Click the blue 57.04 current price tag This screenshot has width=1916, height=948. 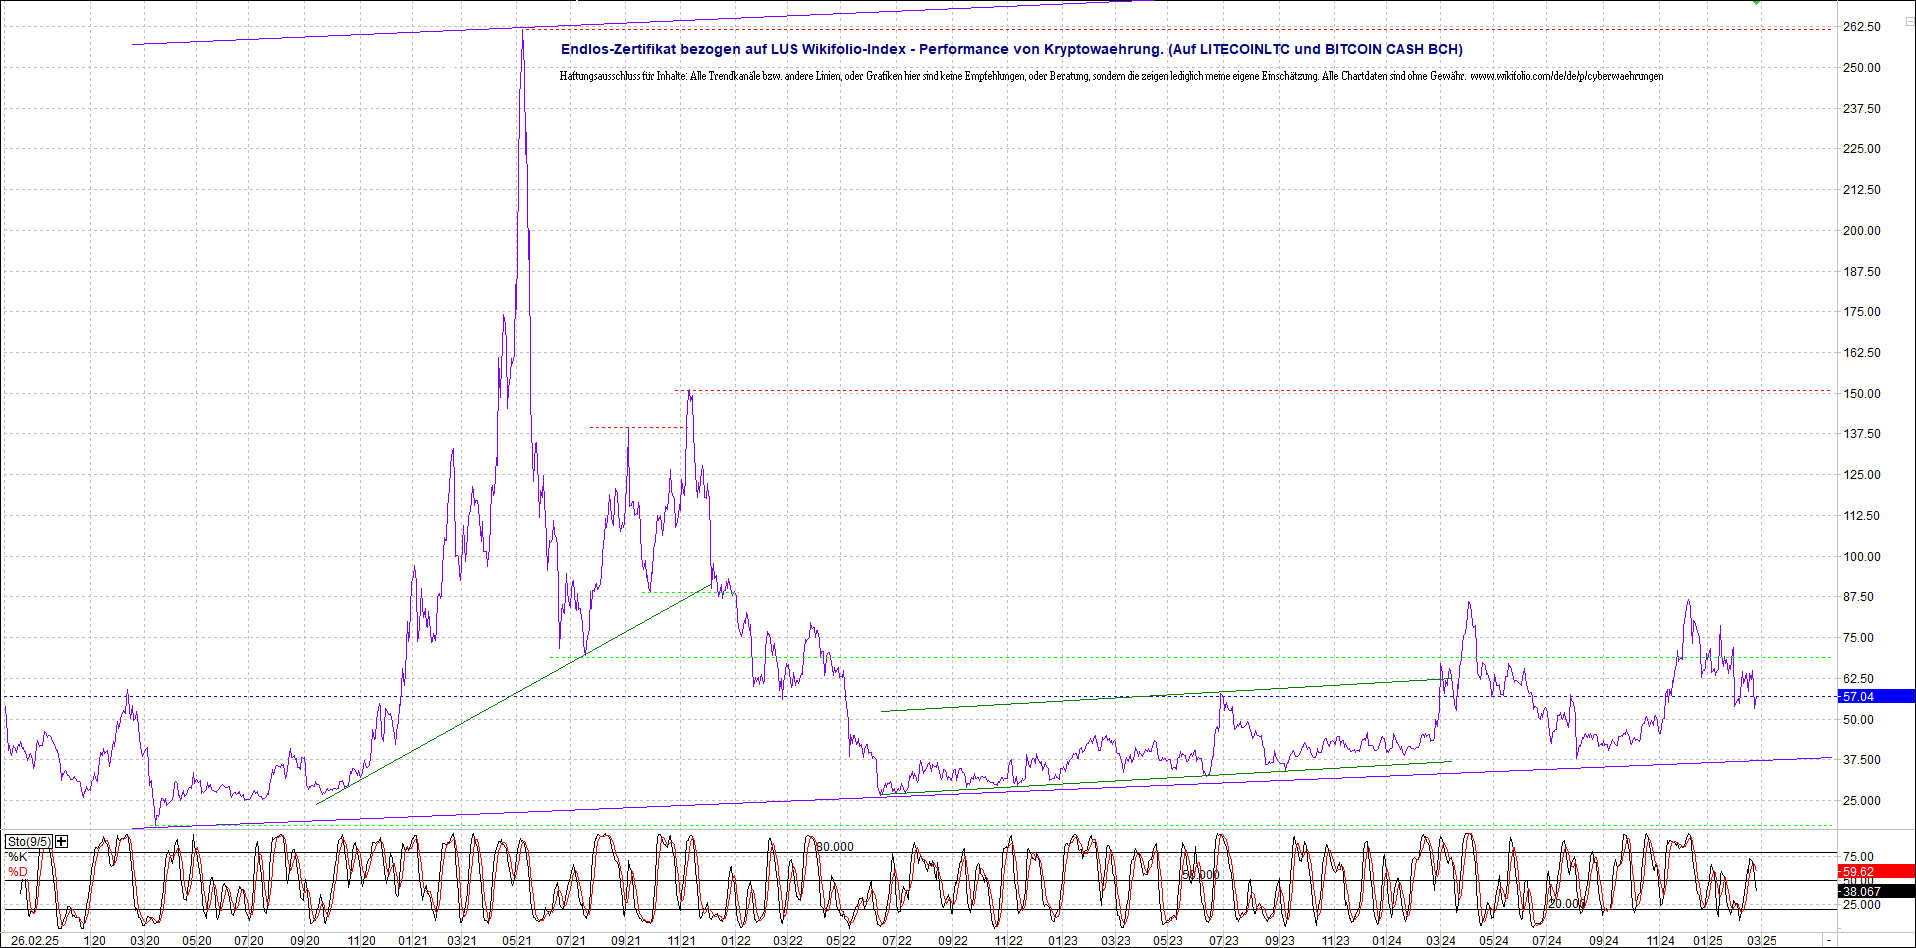[1876, 697]
